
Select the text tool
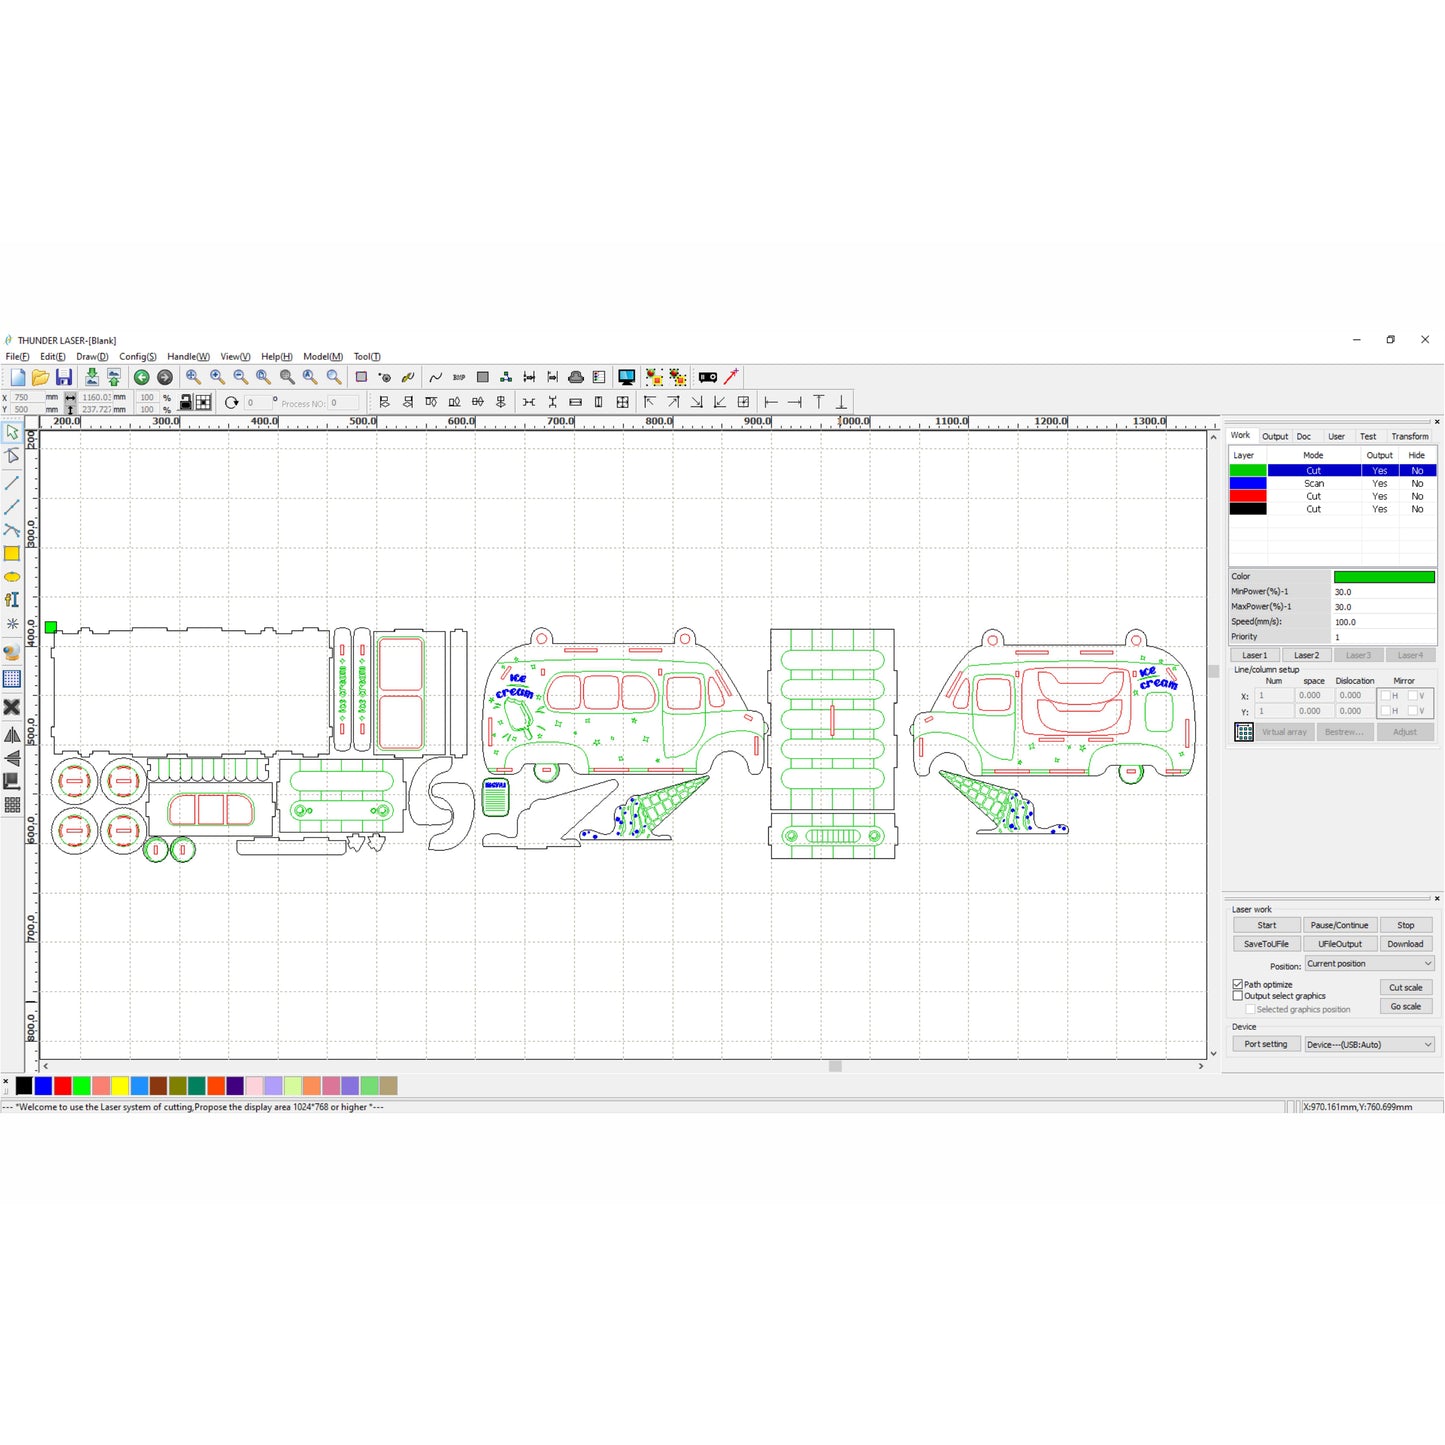[x=13, y=601]
